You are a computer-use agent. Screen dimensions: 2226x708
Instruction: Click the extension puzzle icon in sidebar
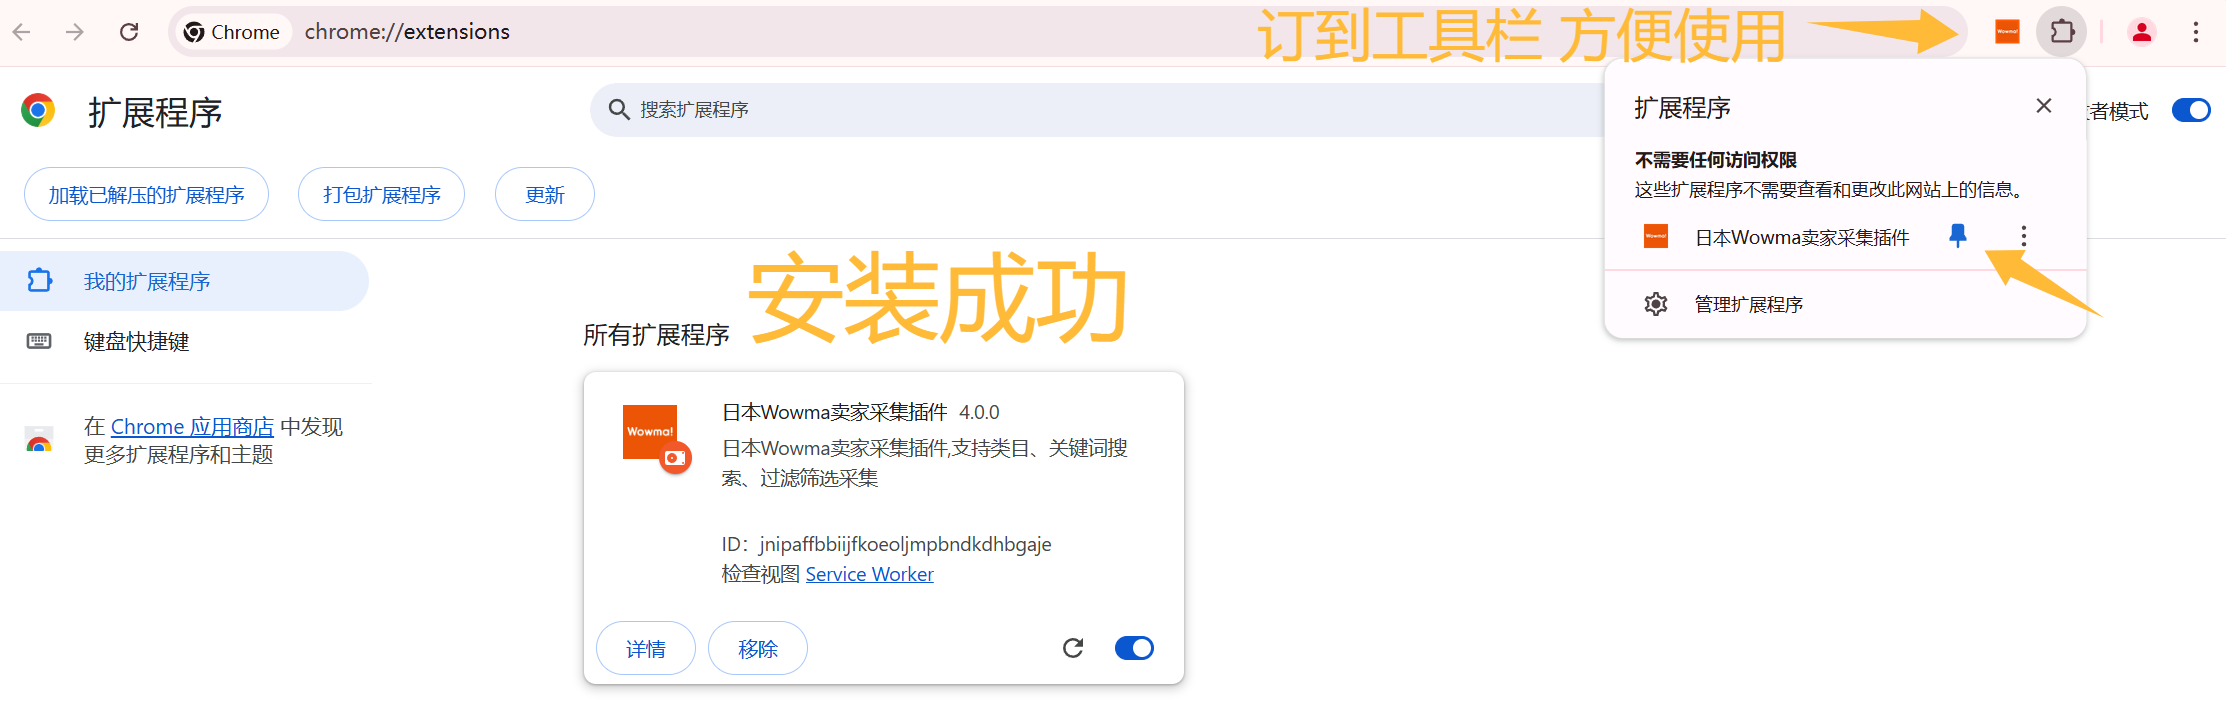coord(39,281)
